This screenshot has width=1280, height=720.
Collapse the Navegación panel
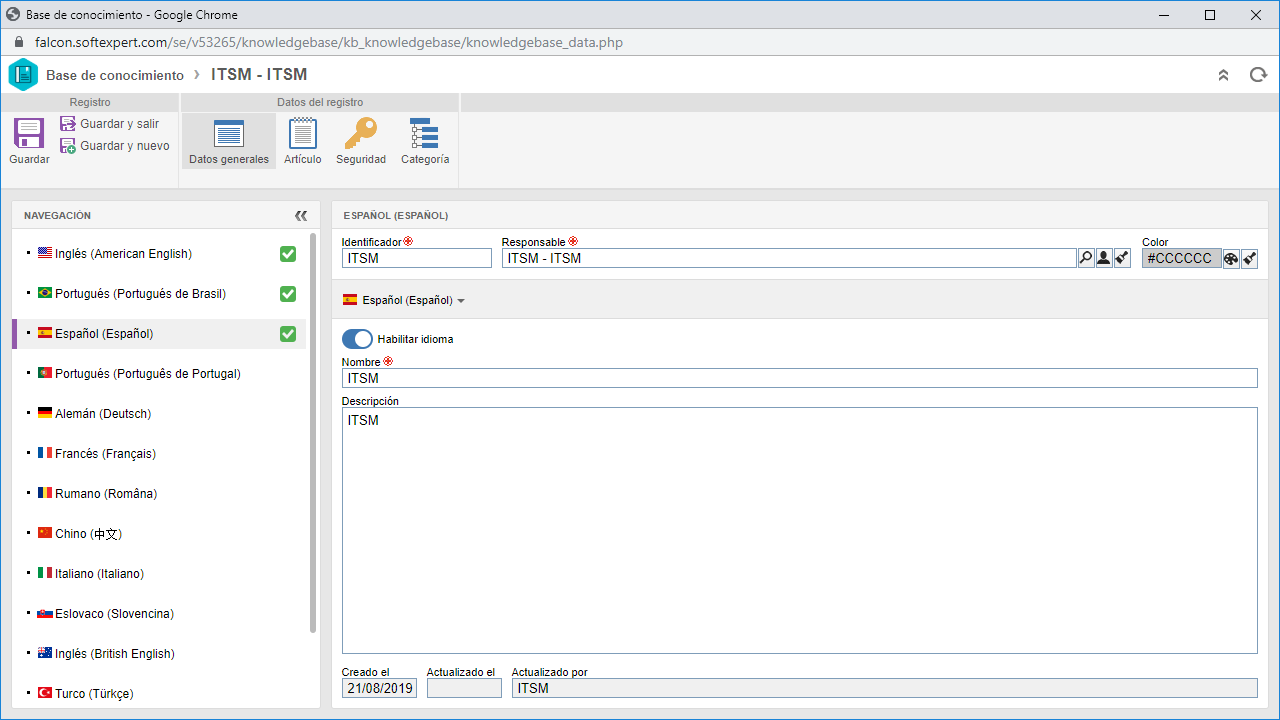tap(301, 215)
